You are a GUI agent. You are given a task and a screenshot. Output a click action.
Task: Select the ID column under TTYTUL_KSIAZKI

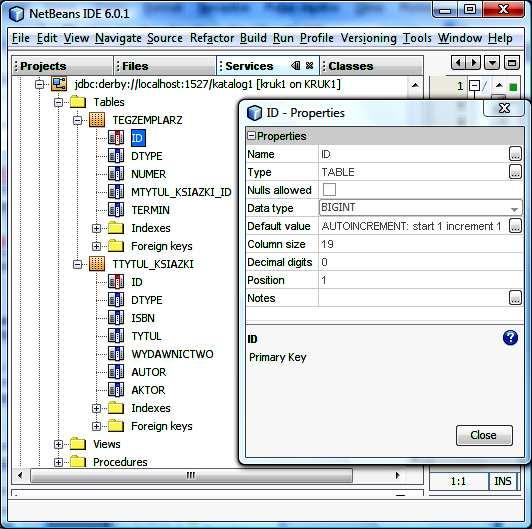(x=137, y=282)
